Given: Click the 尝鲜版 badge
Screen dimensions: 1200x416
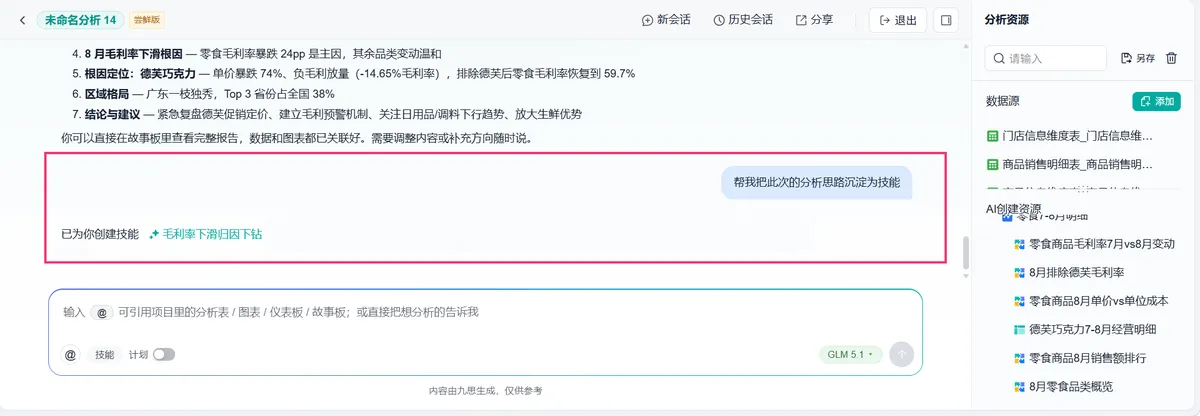Looking at the screenshot, I should (149, 20).
